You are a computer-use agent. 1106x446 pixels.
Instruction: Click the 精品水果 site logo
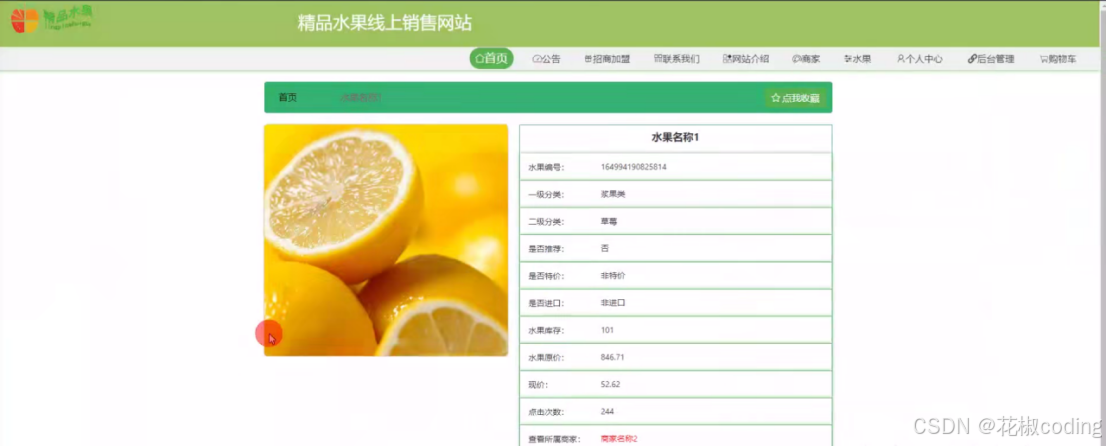[52, 19]
